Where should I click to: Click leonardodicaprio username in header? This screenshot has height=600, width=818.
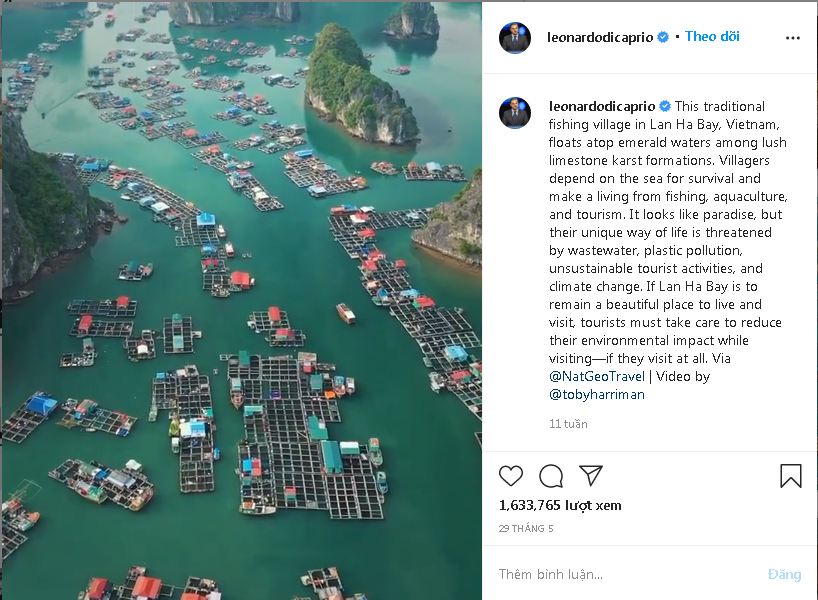click(600, 37)
